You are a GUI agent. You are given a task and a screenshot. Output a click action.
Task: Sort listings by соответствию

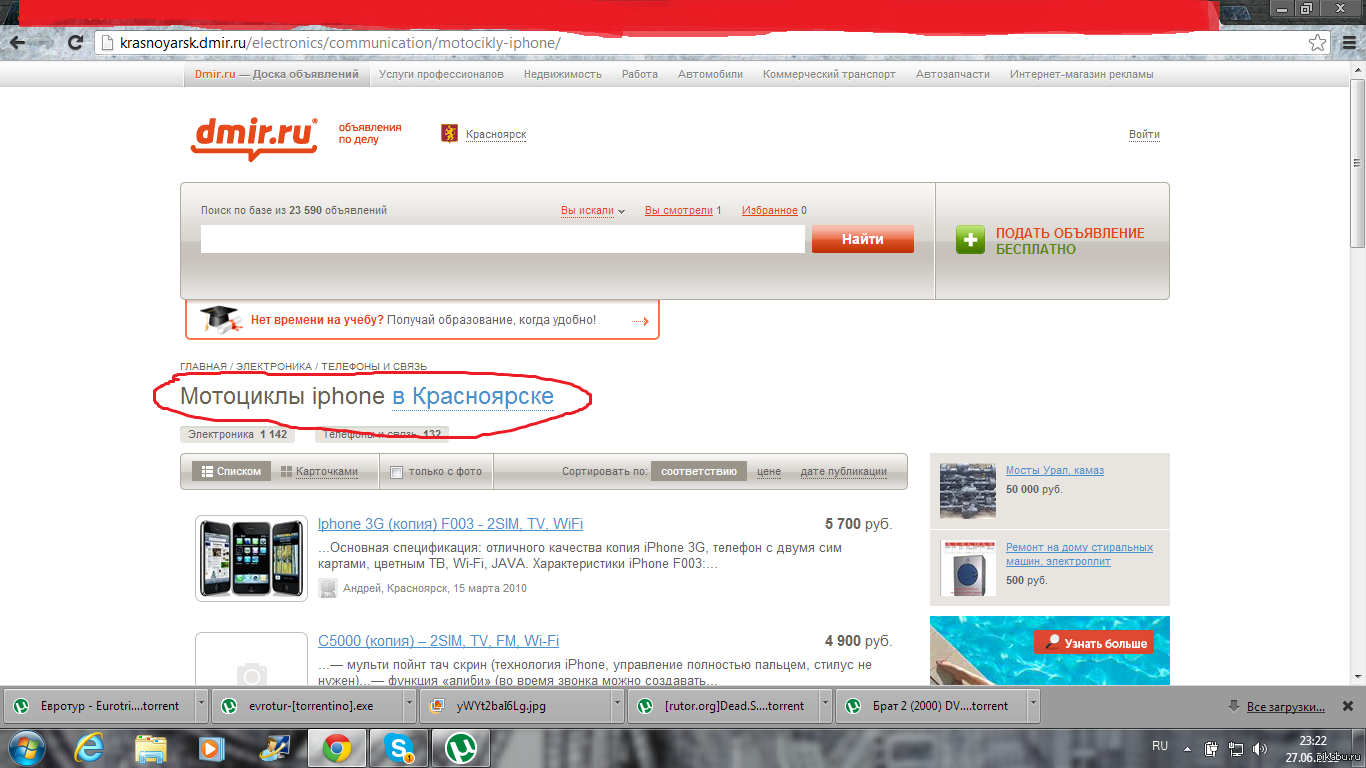699,471
